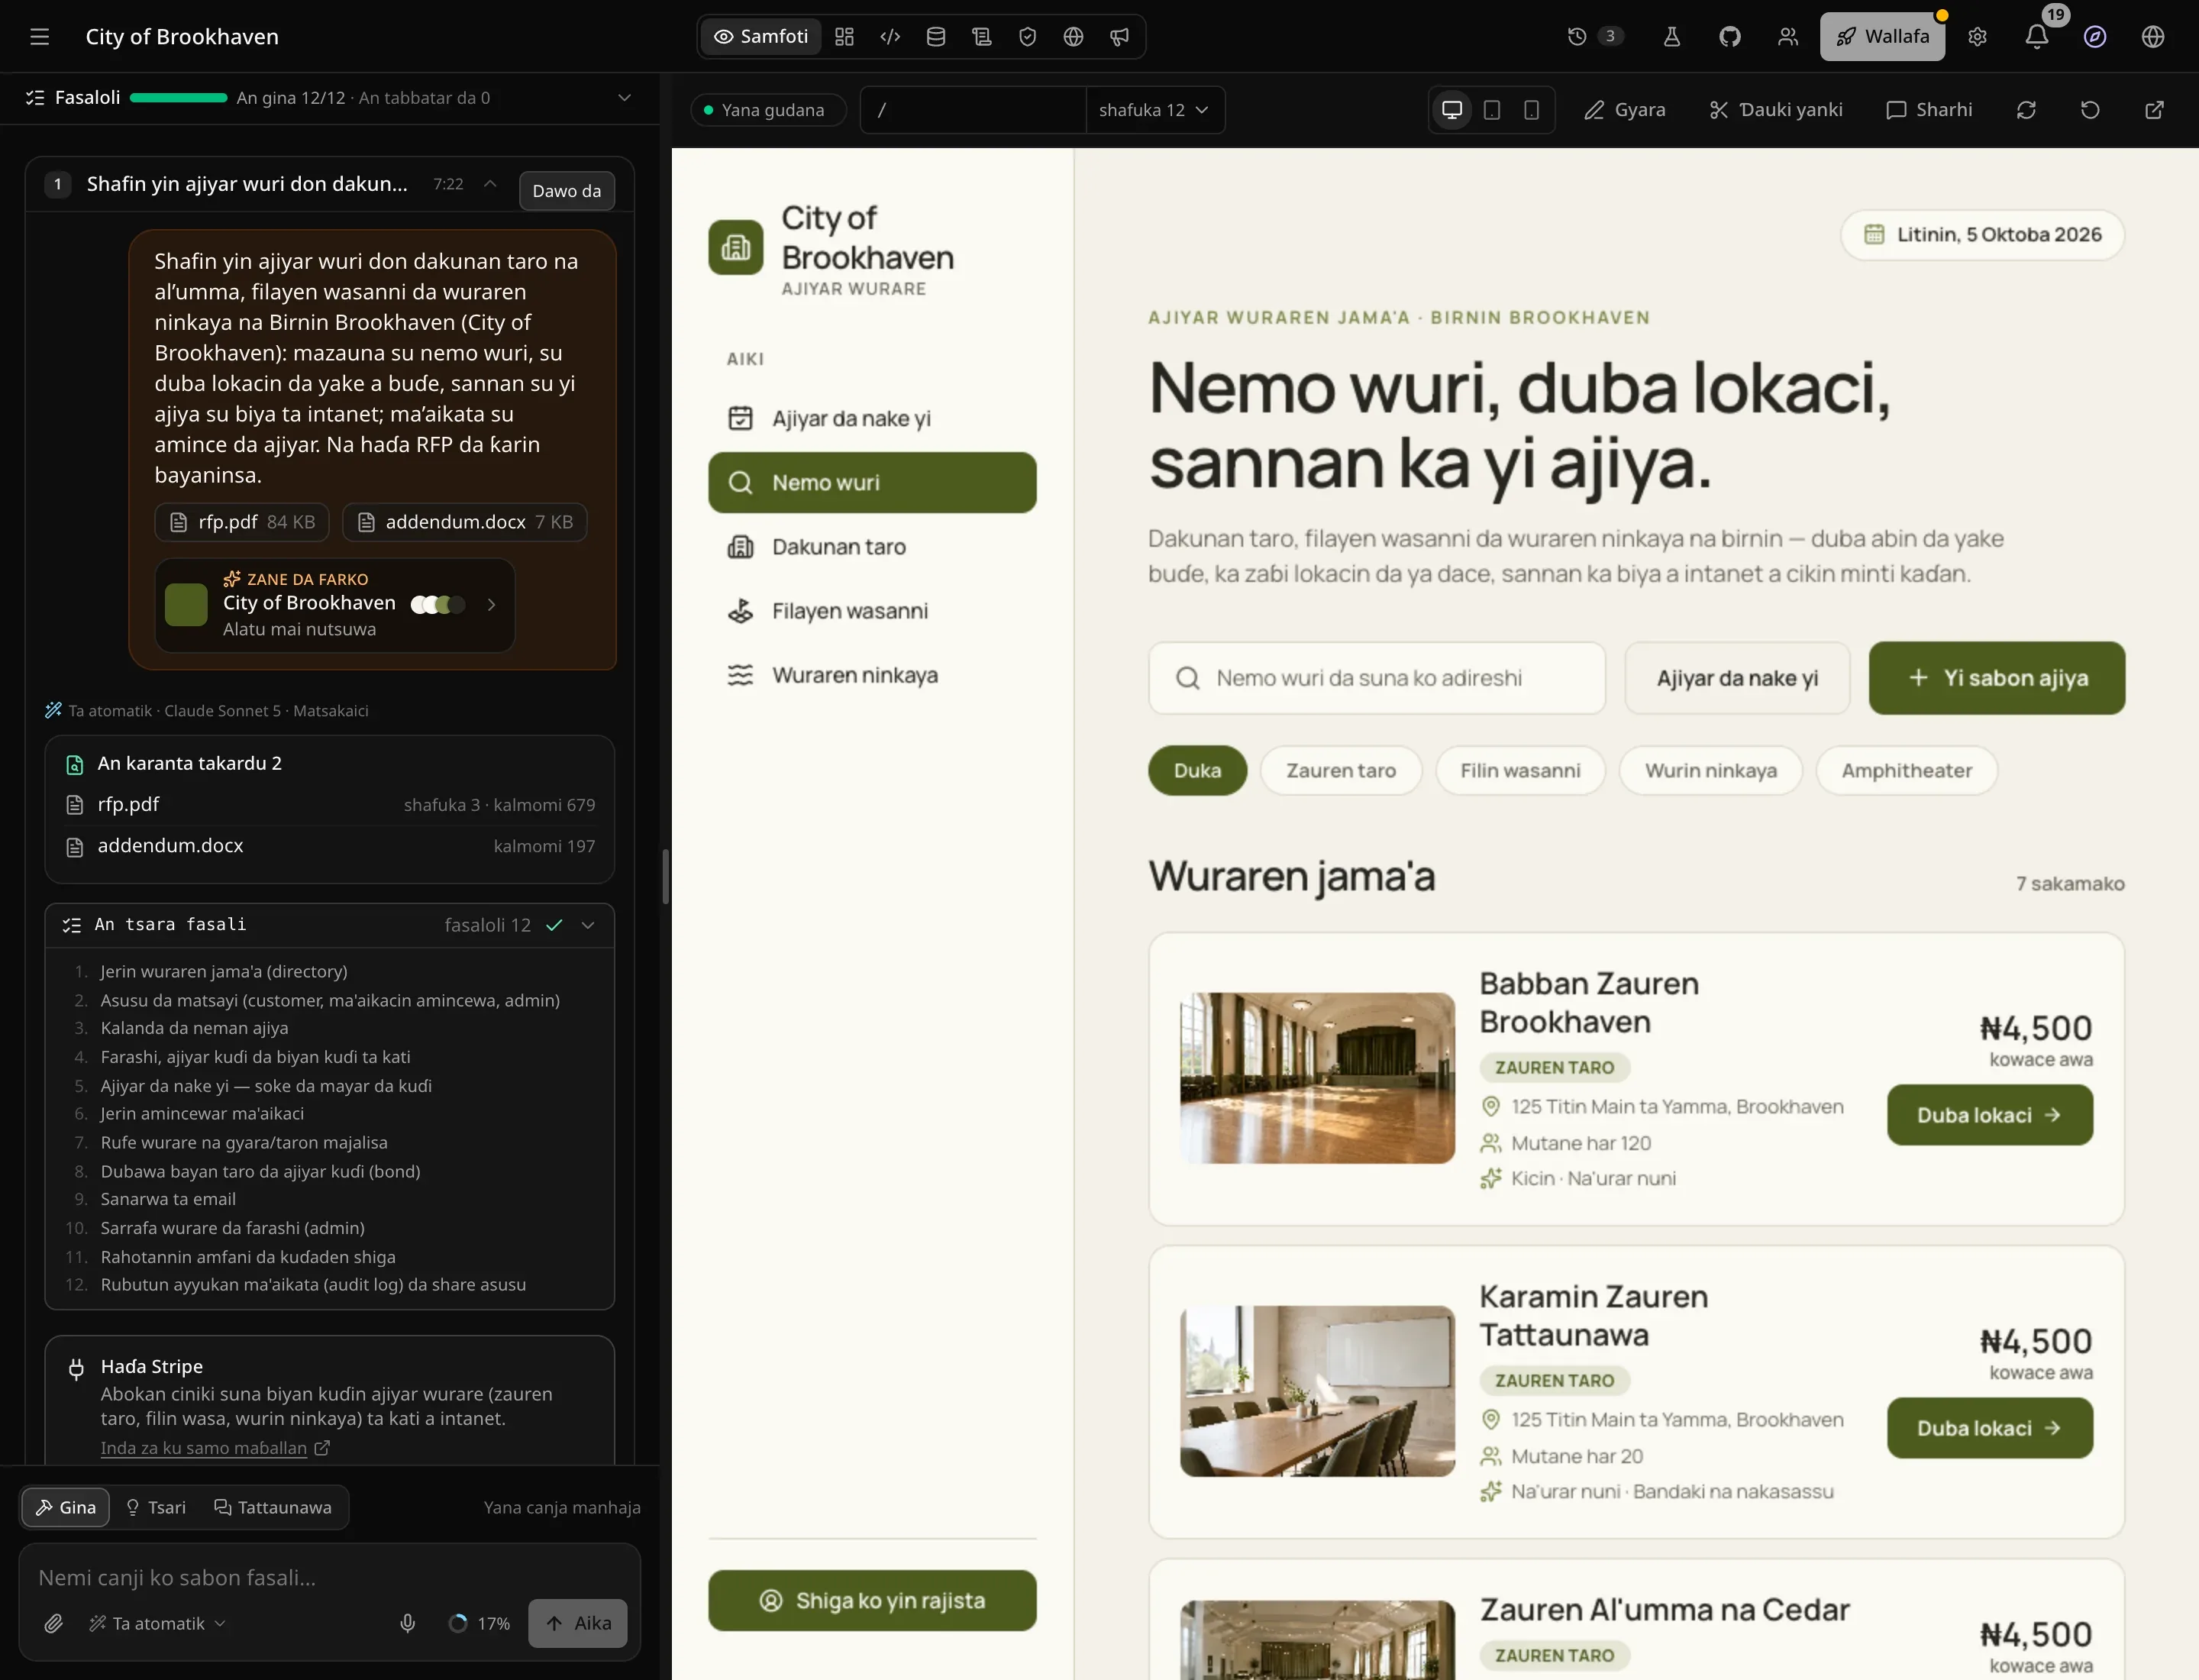This screenshot has width=2199, height=1680.
Task: Click Duba lokaci for Babban Zauren Brookhaven
Action: (x=1989, y=1115)
